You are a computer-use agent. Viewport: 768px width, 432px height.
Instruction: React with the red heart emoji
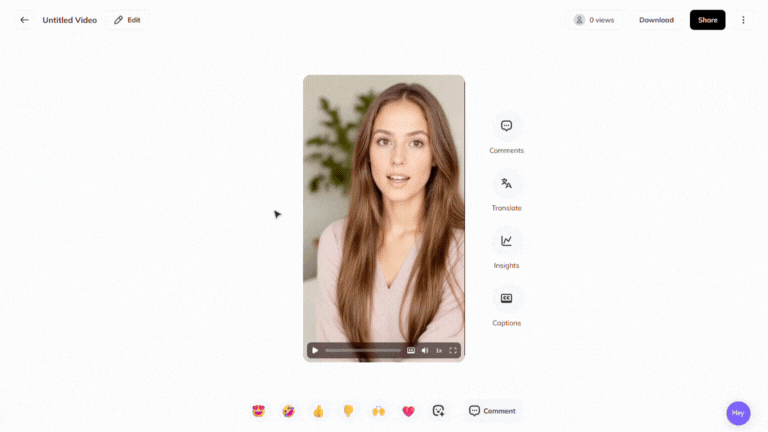[408, 411]
